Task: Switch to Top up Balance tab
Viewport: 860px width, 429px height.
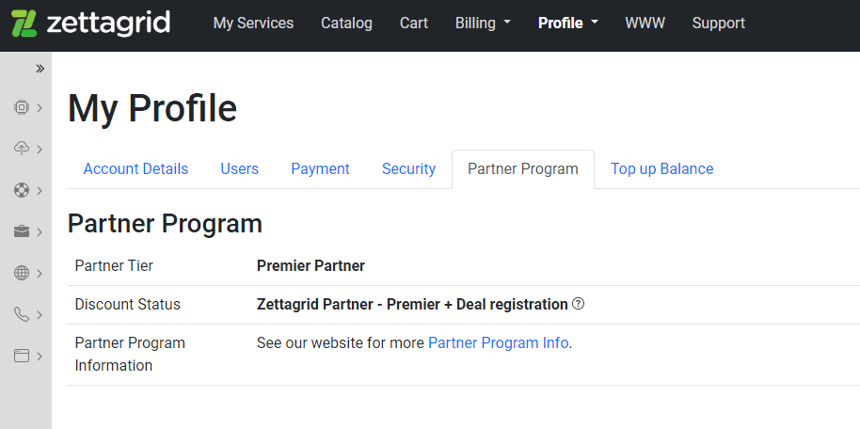Action: click(662, 169)
